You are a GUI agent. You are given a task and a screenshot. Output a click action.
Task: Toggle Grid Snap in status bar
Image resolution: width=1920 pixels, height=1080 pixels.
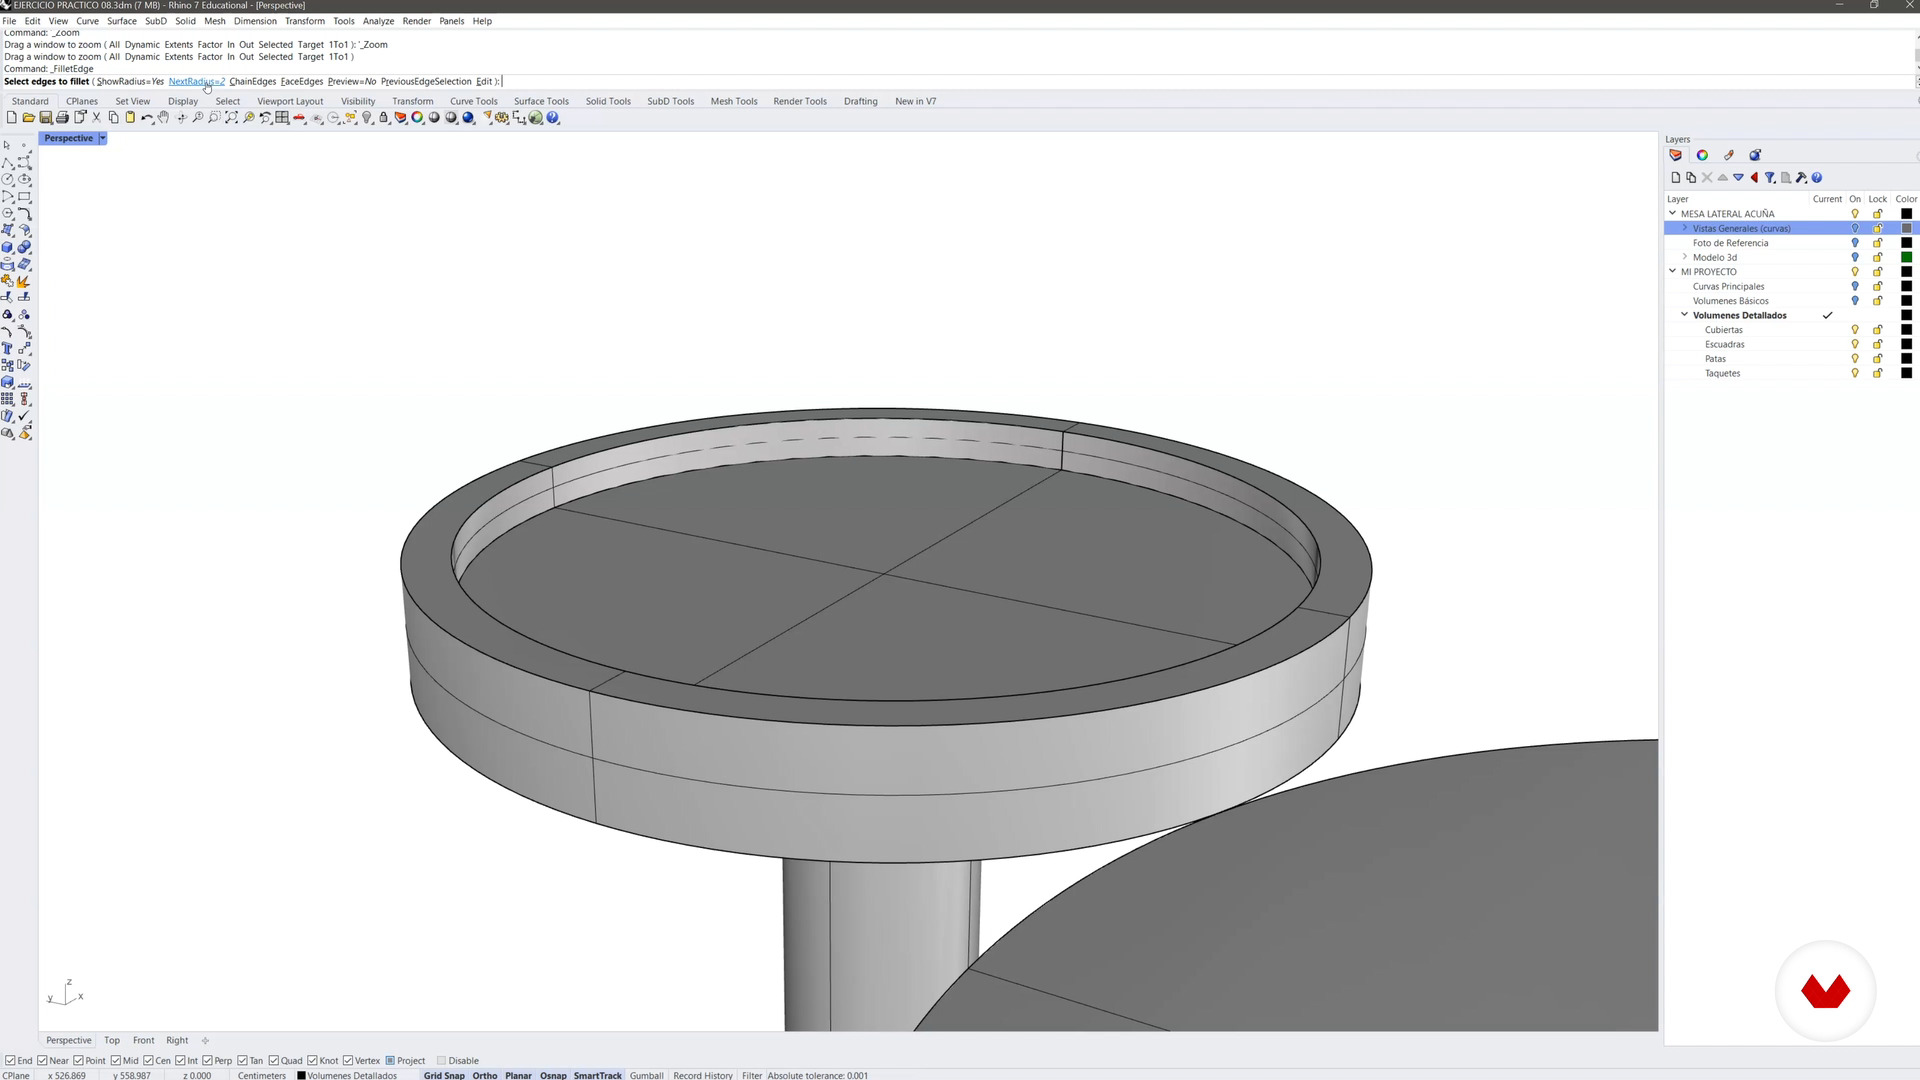coord(444,1075)
